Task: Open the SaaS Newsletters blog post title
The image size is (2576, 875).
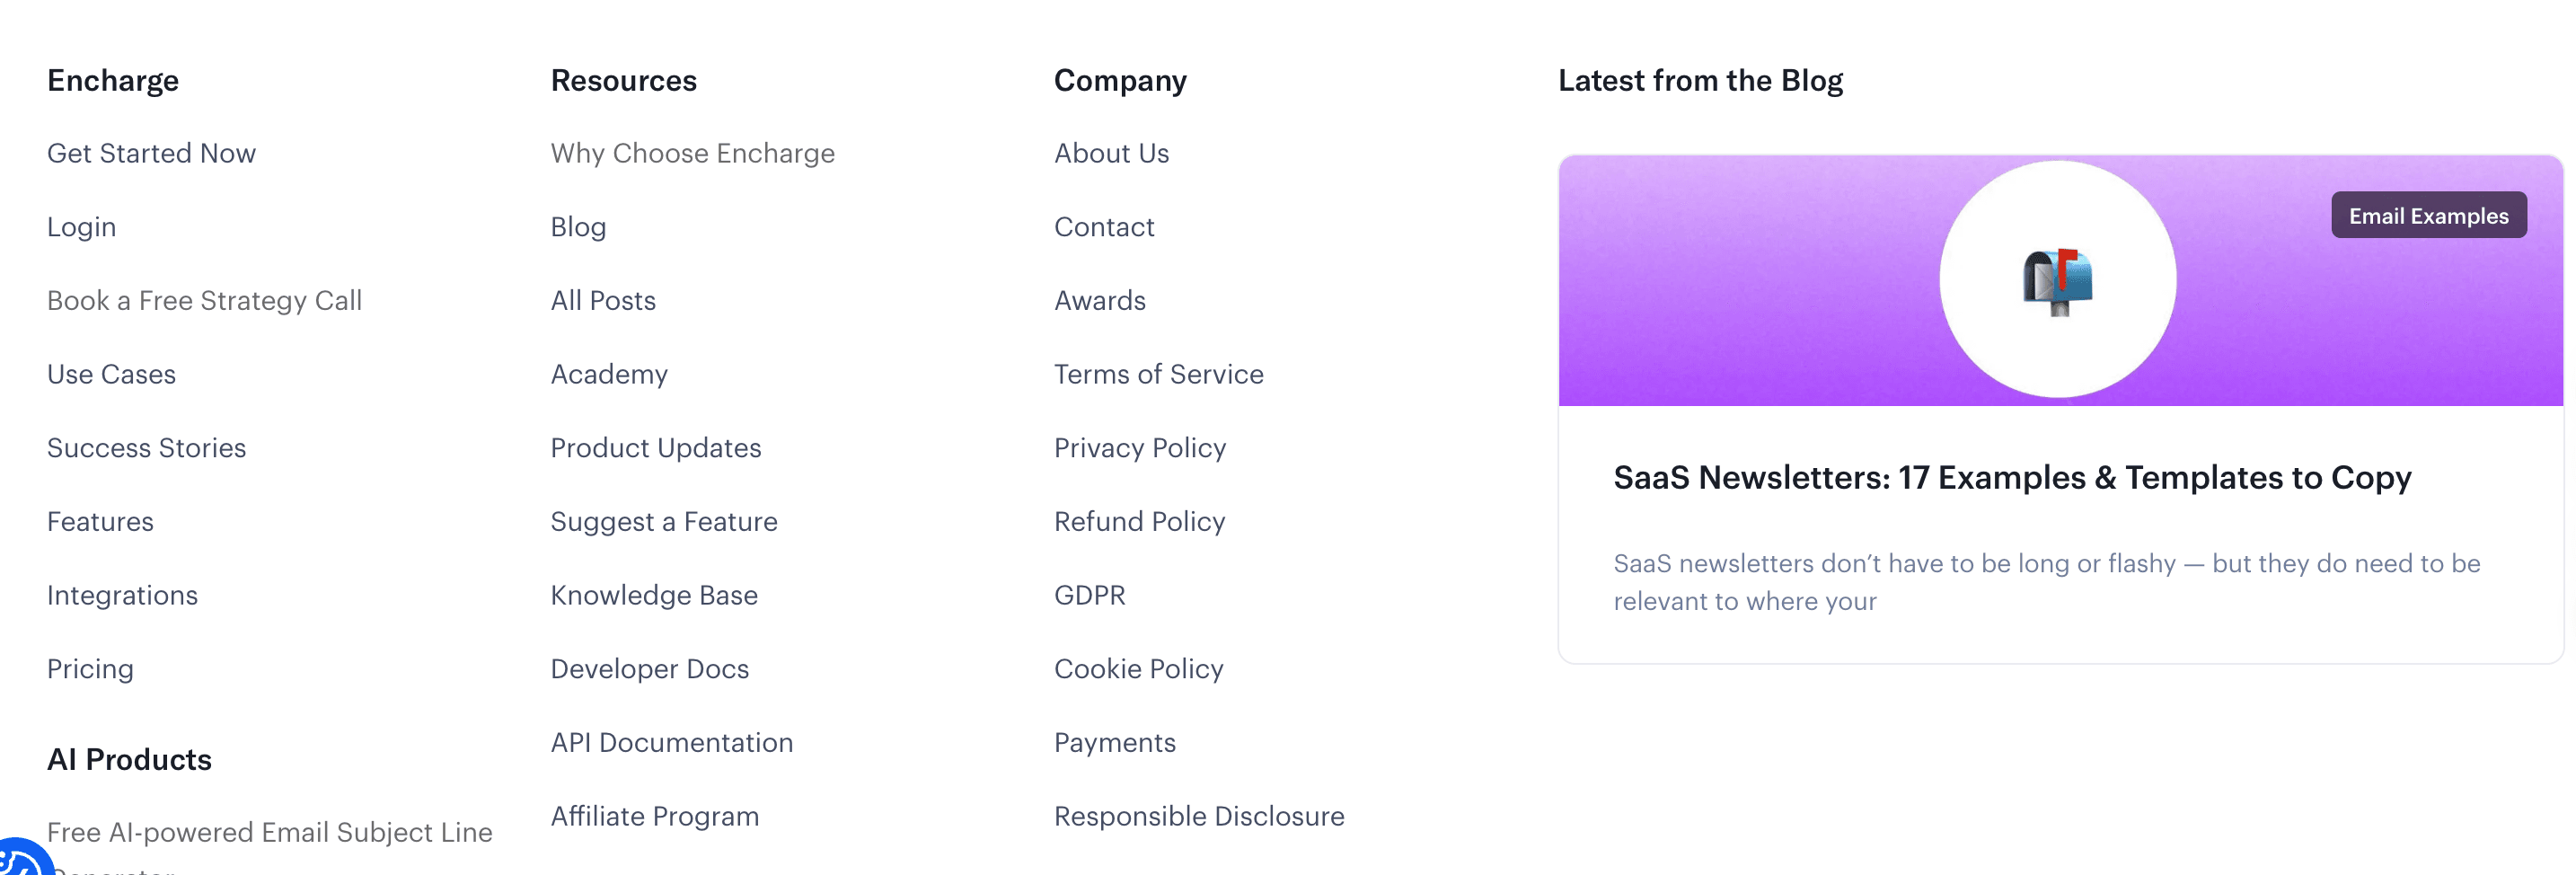Action: pyautogui.click(x=2012, y=478)
